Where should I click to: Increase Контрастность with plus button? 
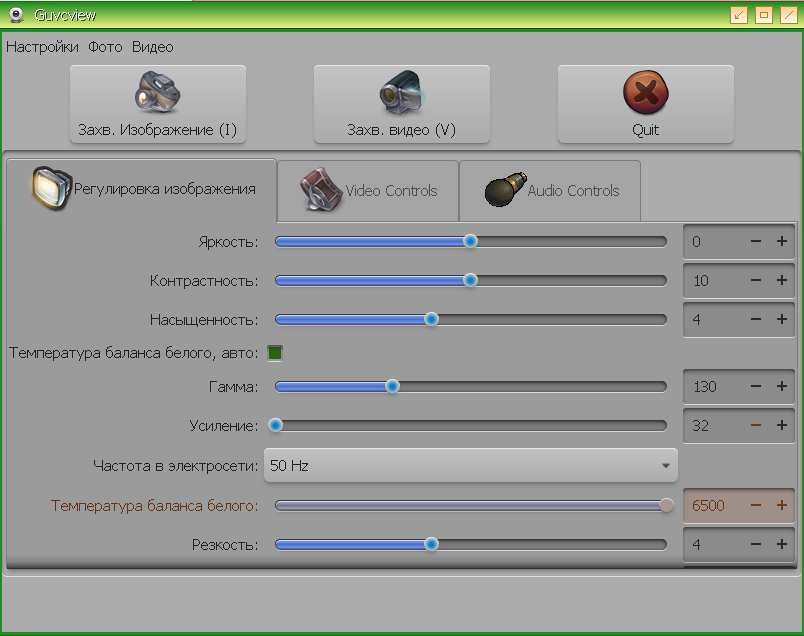click(781, 280)
